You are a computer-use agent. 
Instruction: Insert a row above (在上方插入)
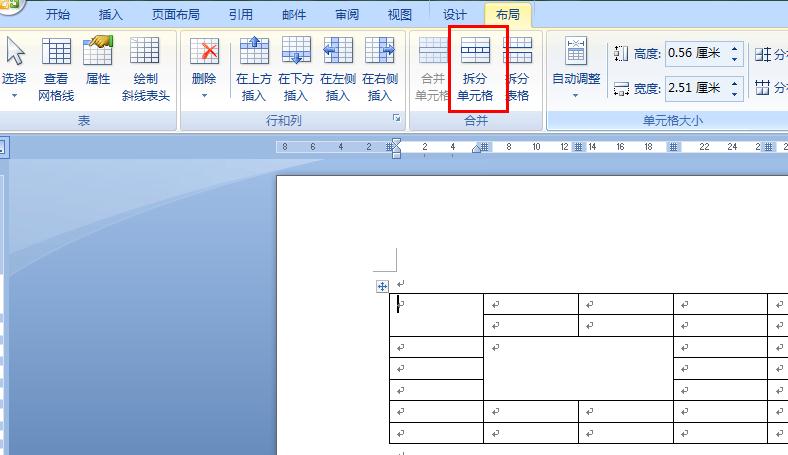[254, 69]
